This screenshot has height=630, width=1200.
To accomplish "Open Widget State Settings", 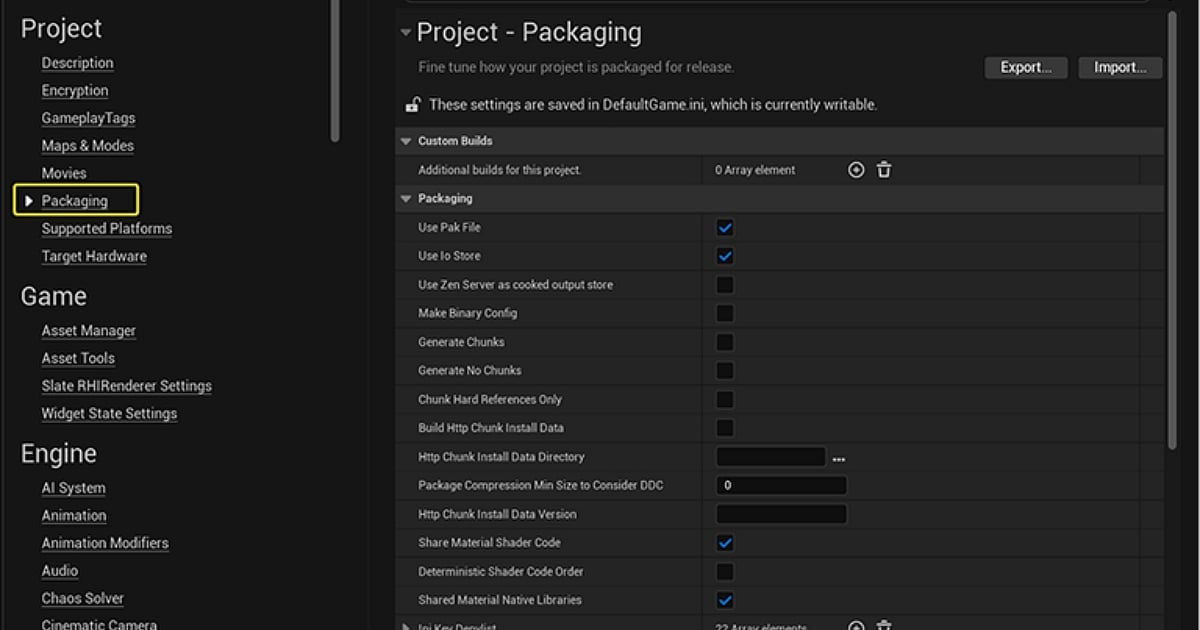I will click(109, 414).
